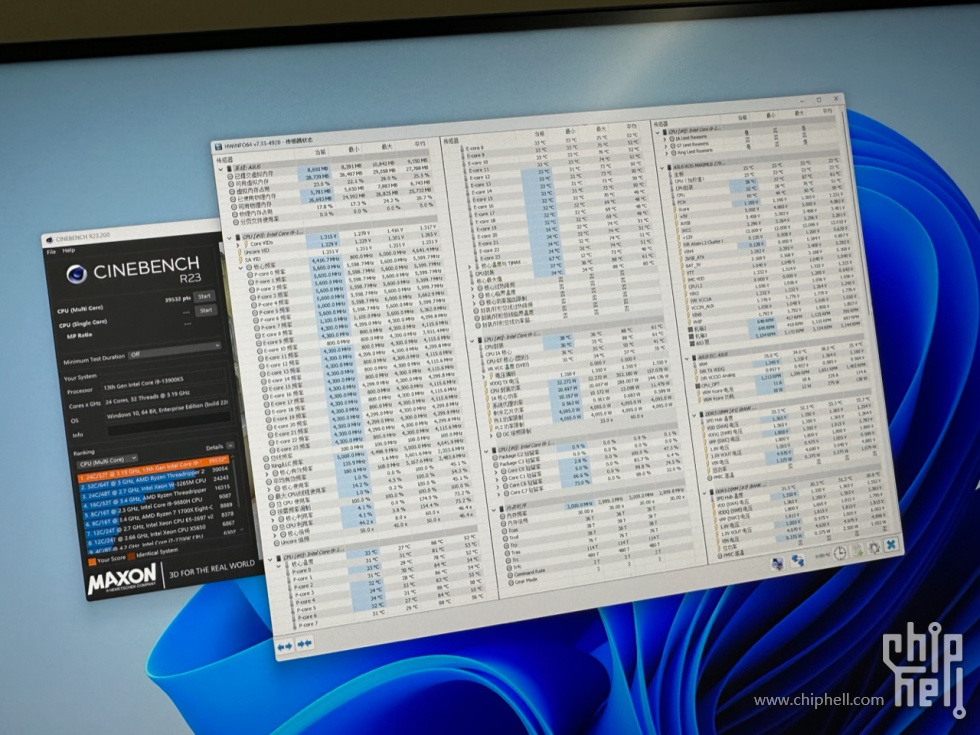Viewport: 980px width, 735px height.
Task: Collapse the ASUS EC: ASUS sensor group
Action: [x=686, y=360]
